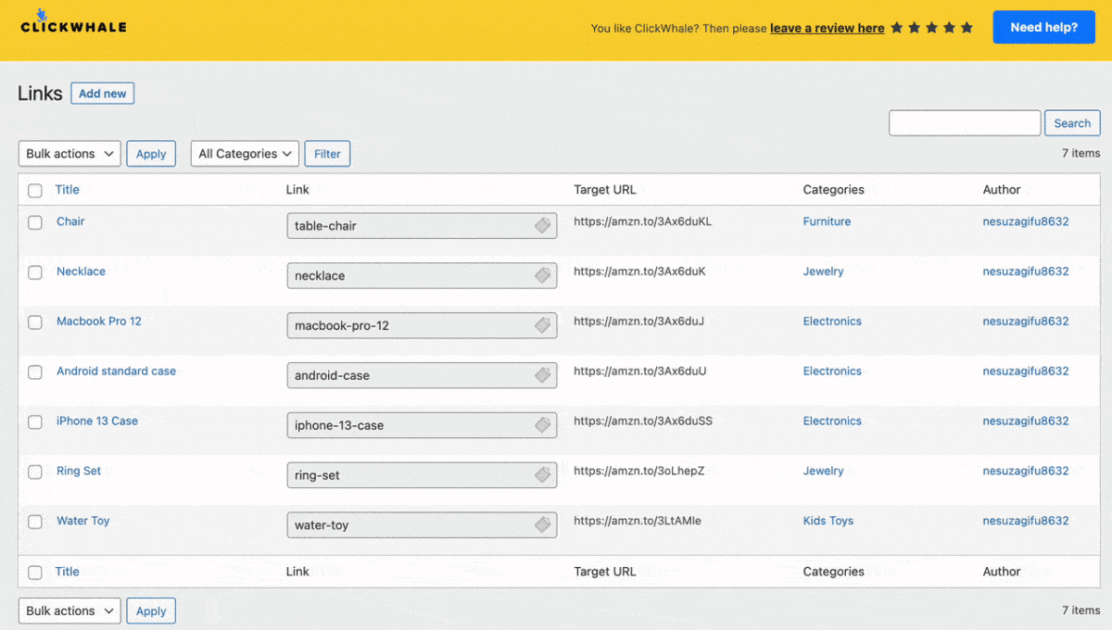Click target URL https://amzn.to/3Ax6duSS
This screenshot has width=1112, height=630.
643,421
